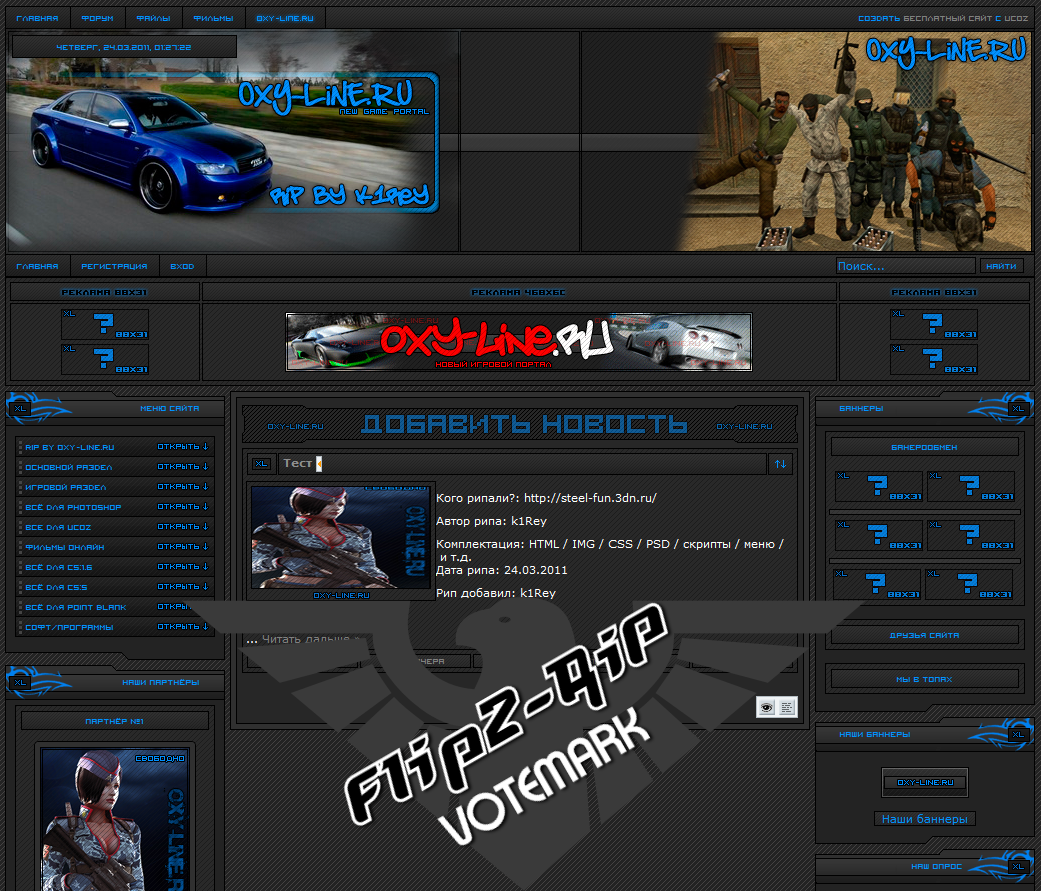Open Фильмы in the top navigation bar
1041x891 pixels.
[213, 19]
